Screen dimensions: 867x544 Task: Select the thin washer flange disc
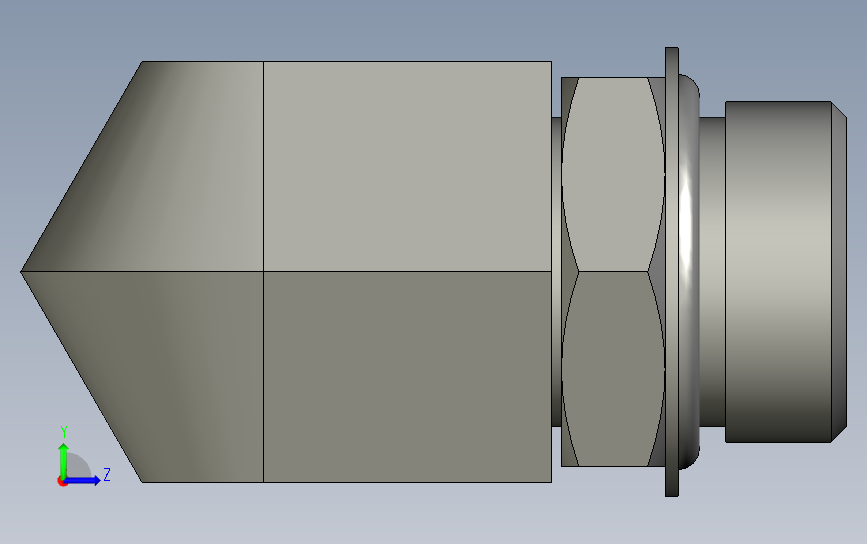coord(672,271)
